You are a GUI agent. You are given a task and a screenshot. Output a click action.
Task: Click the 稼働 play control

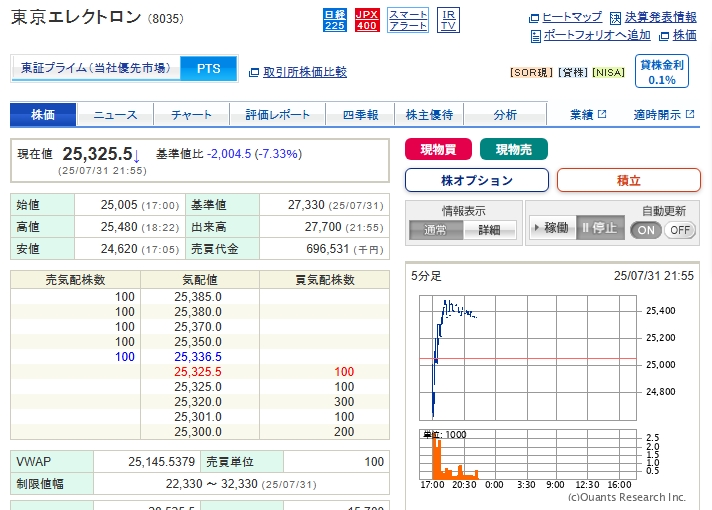click(x=553, y=228)
